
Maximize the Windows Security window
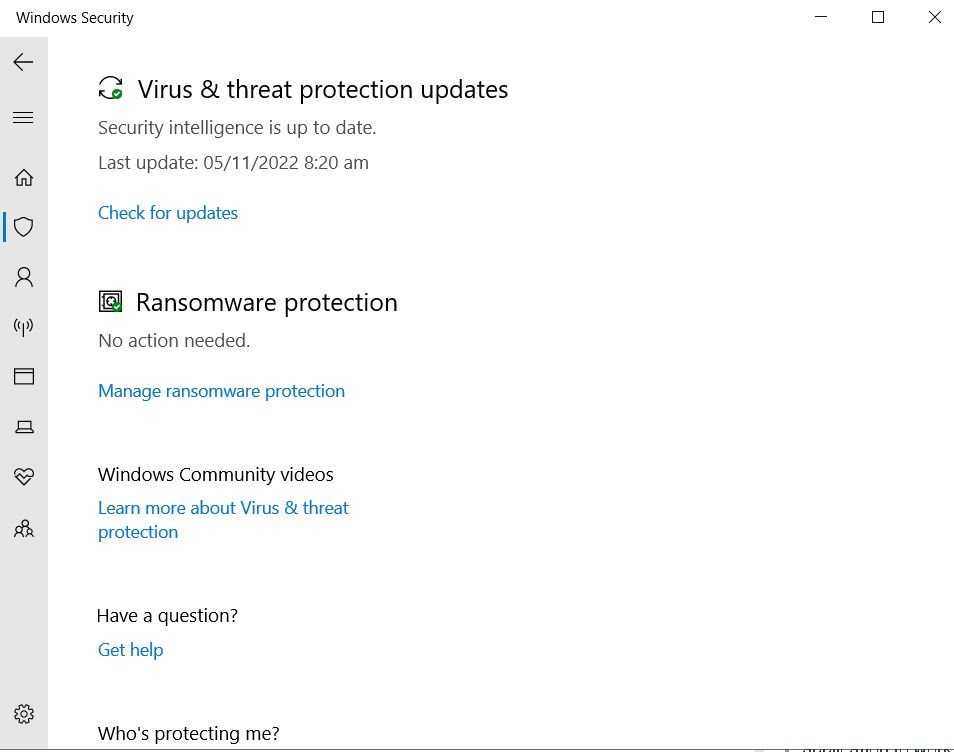(x=878, y=17)
